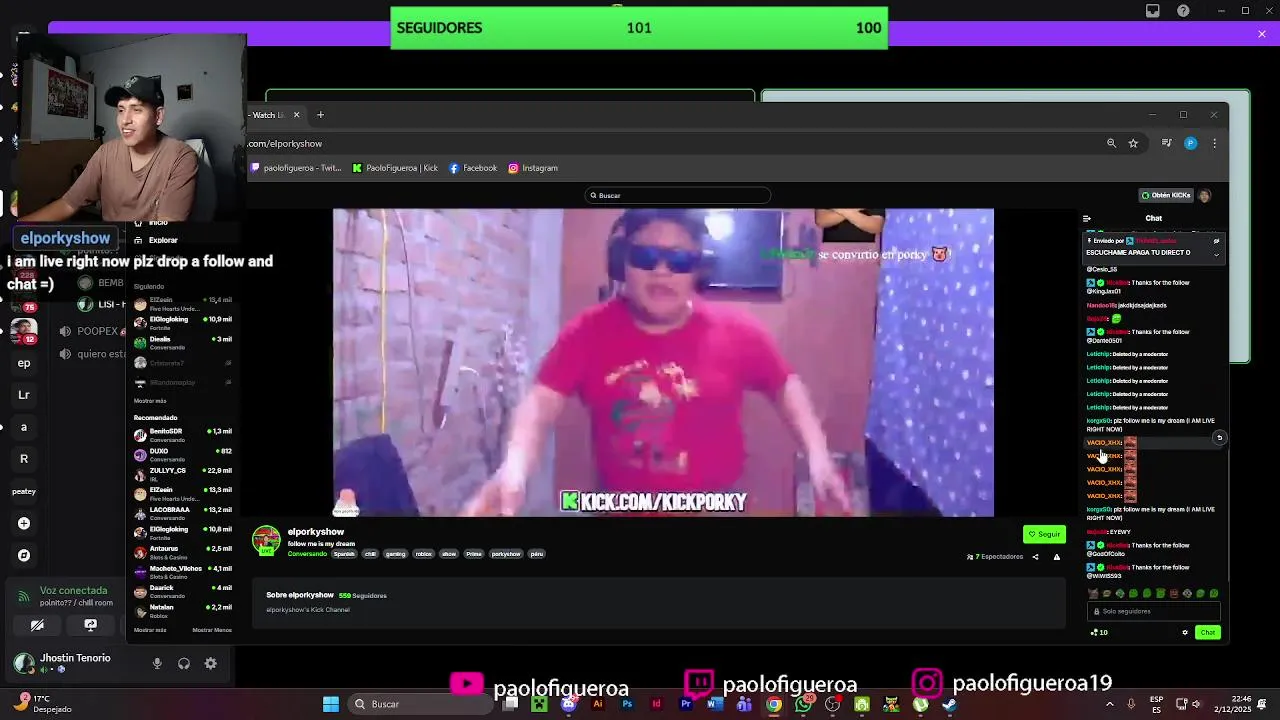Open Steam from the taskbar
This screenshot has height=720, width=1280.
pos(949,704)
